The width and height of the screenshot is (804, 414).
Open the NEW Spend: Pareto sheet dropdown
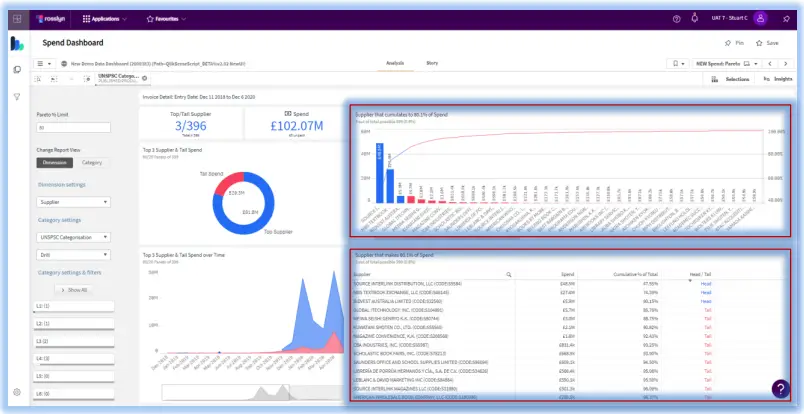coord(726,64)
